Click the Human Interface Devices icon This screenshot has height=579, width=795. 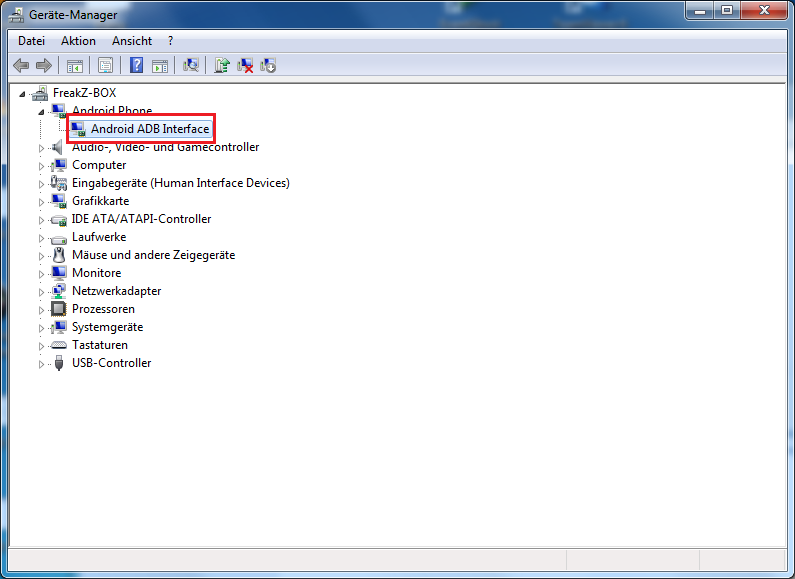coord(59,183)
